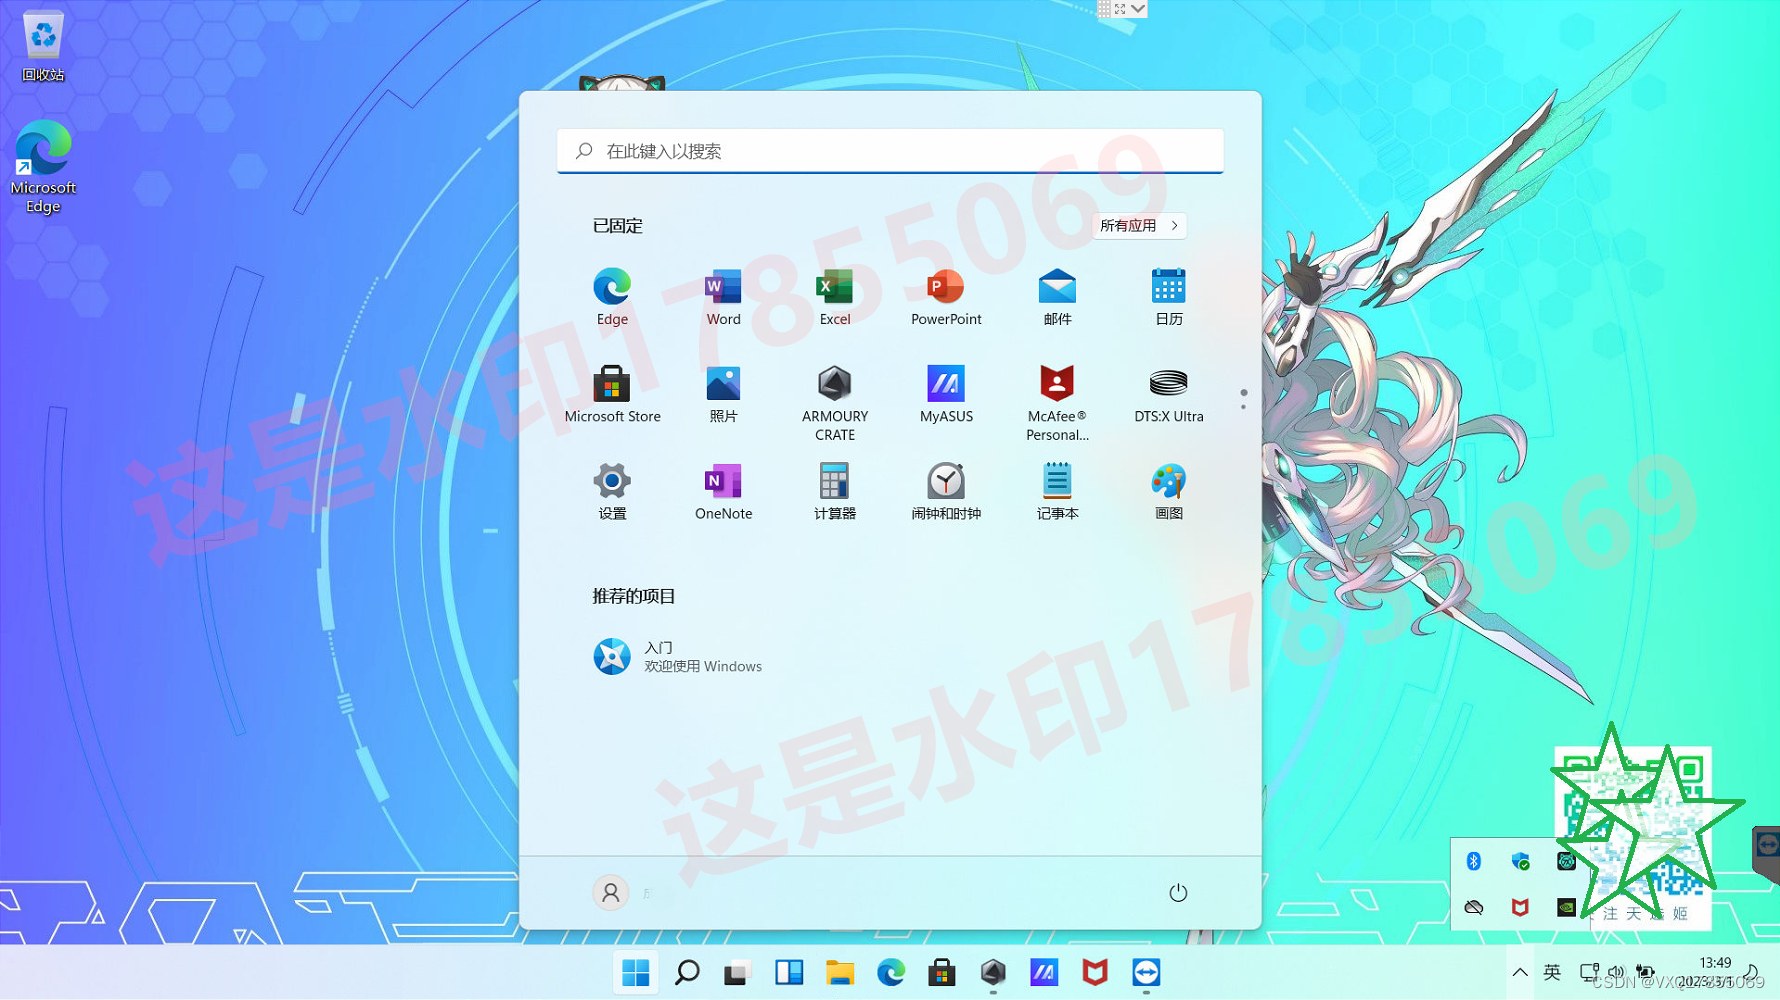Open Edge from pinned apps
This screenshot has width=1780, height=1000.
click(612, 297)
